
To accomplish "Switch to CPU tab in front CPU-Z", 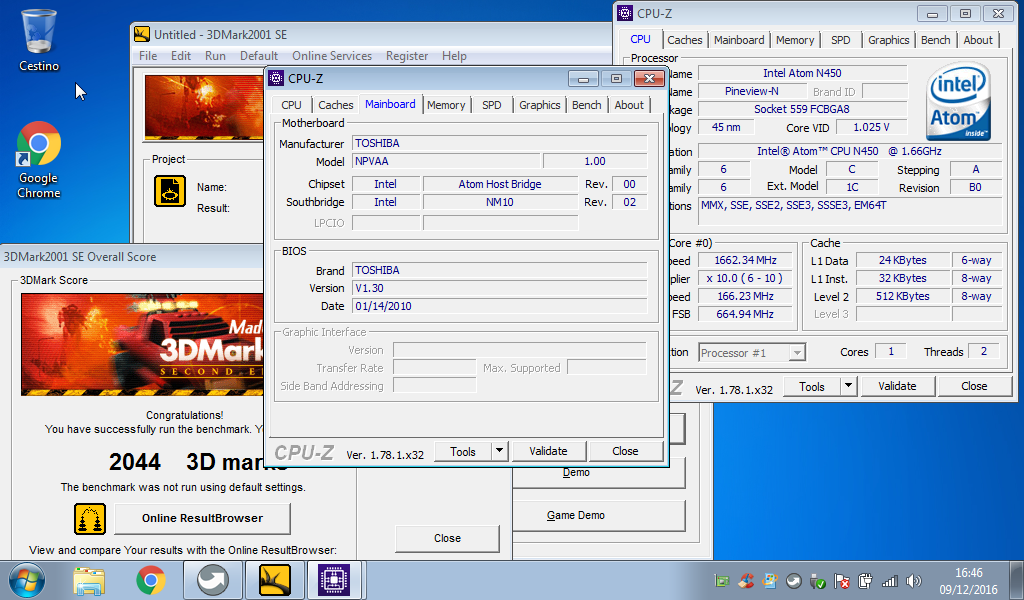I will tap(291, 105).
